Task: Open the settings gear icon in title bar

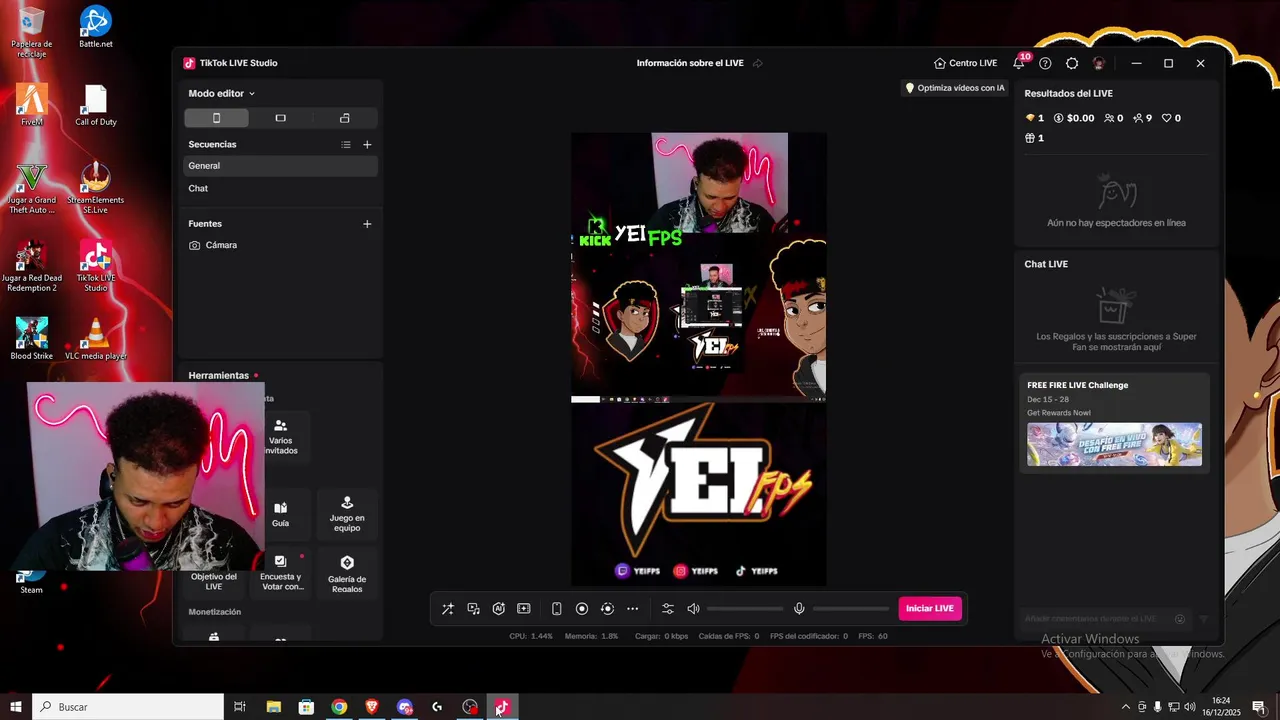Action: tap(1072, 63)
